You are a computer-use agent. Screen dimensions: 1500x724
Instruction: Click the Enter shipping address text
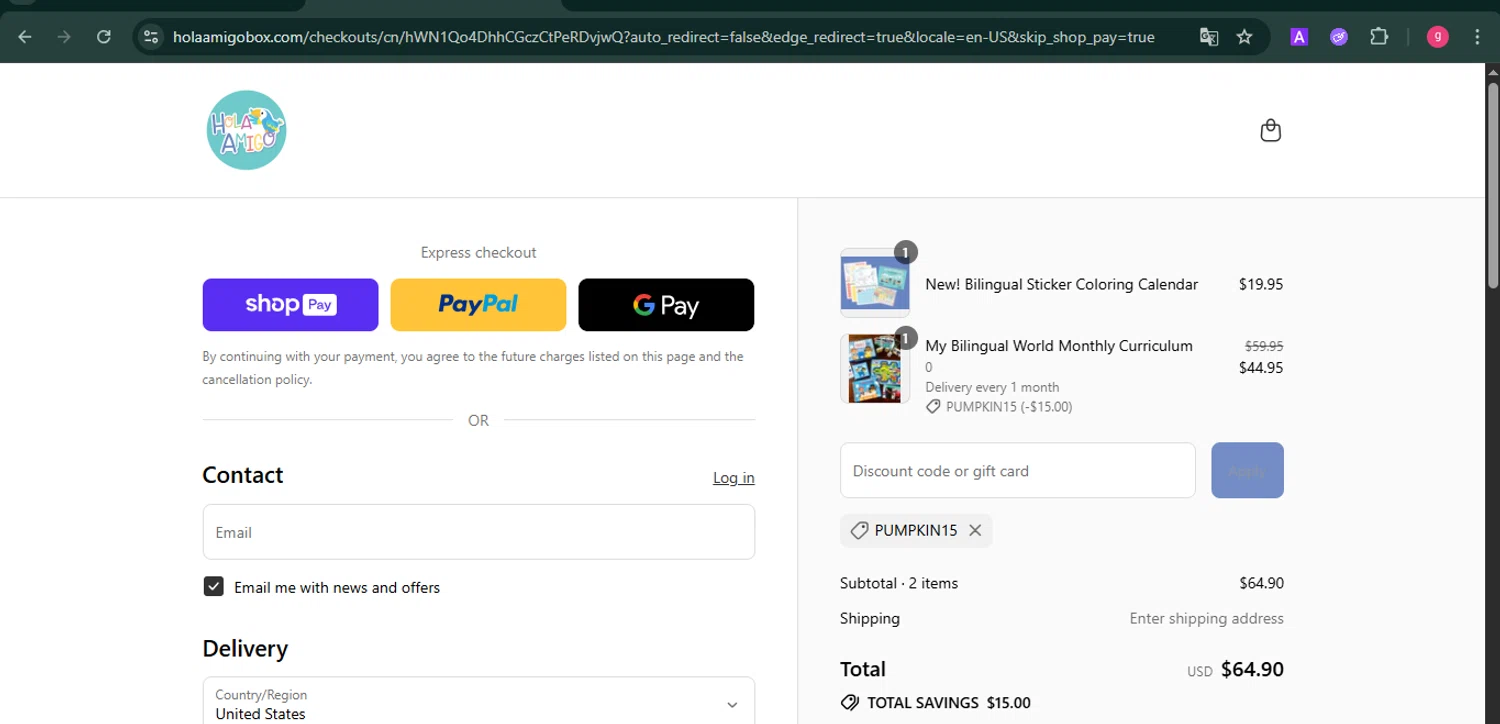(x=1206, y=619)
